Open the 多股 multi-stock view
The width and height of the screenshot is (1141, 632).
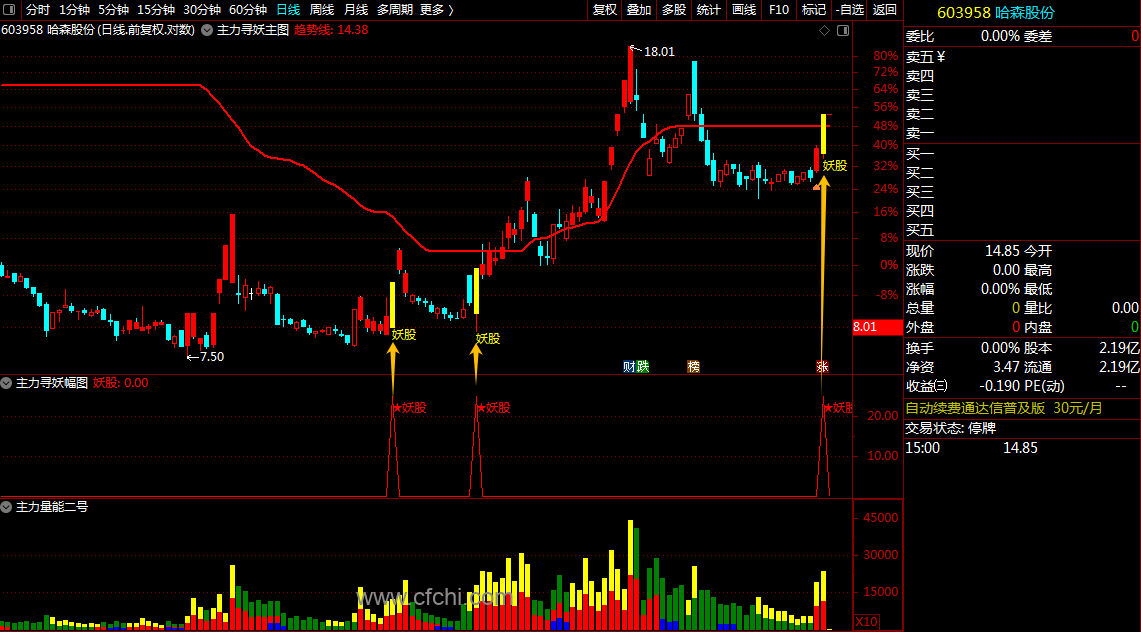tap(674, 9)
